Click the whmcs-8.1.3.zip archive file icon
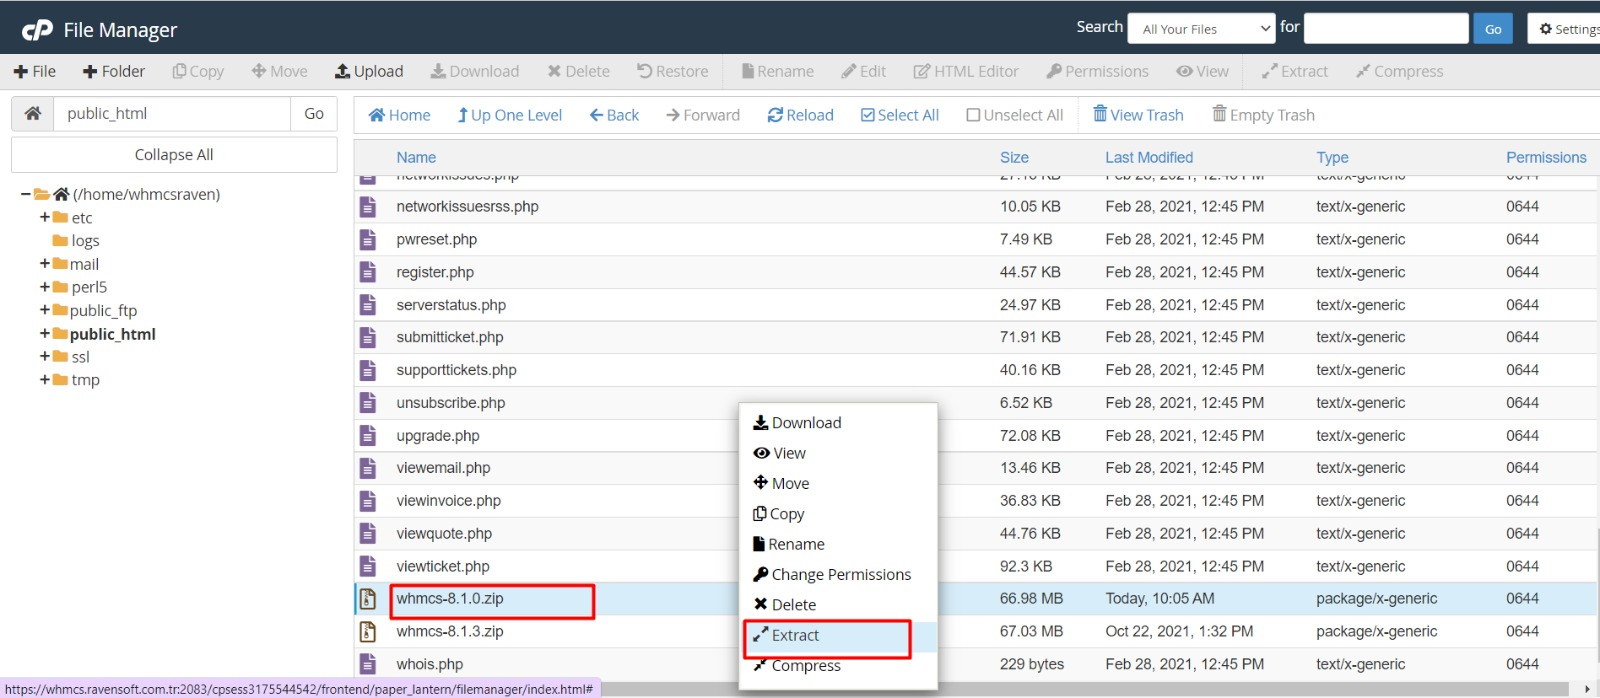This screenshot has width=1600, height=698. (x=368, y=632)
